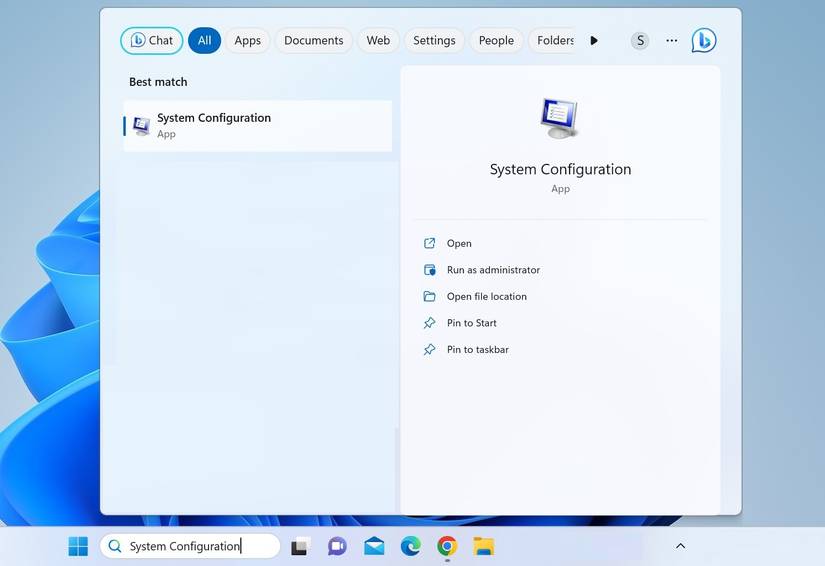Viewport: 825px width, 566px height.
Task: Click the S user account avatar
Action: (640, 41)
